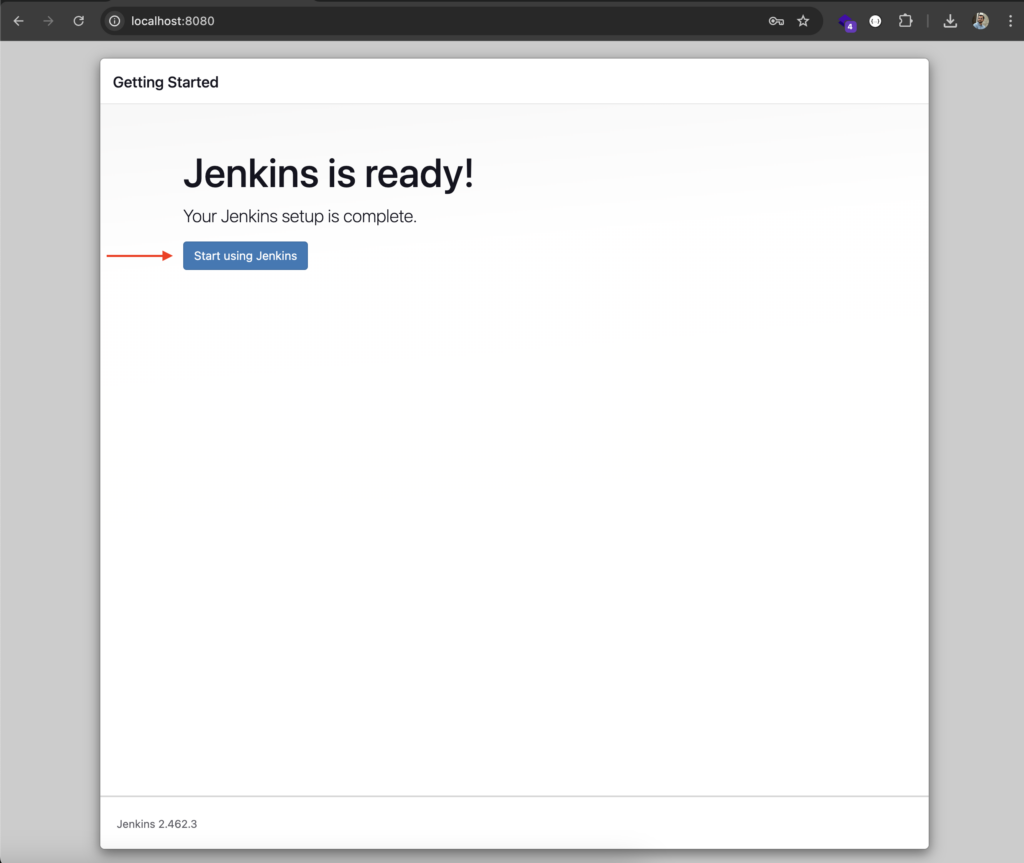The image size is (1024, 863).
Task: Open the site information icon next to the URL
Action: (x=115, y=21)
